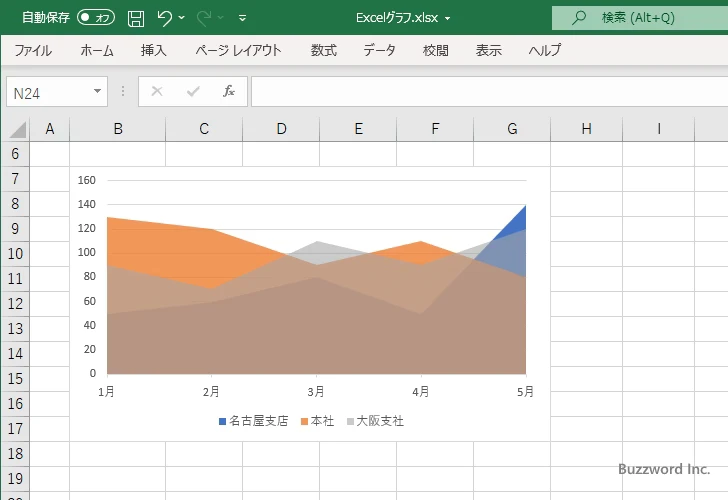Click the blue 名古屋支店 legend swatch
Image resolution: width=728 pixels, height=500 pixels.
(222, 422)
